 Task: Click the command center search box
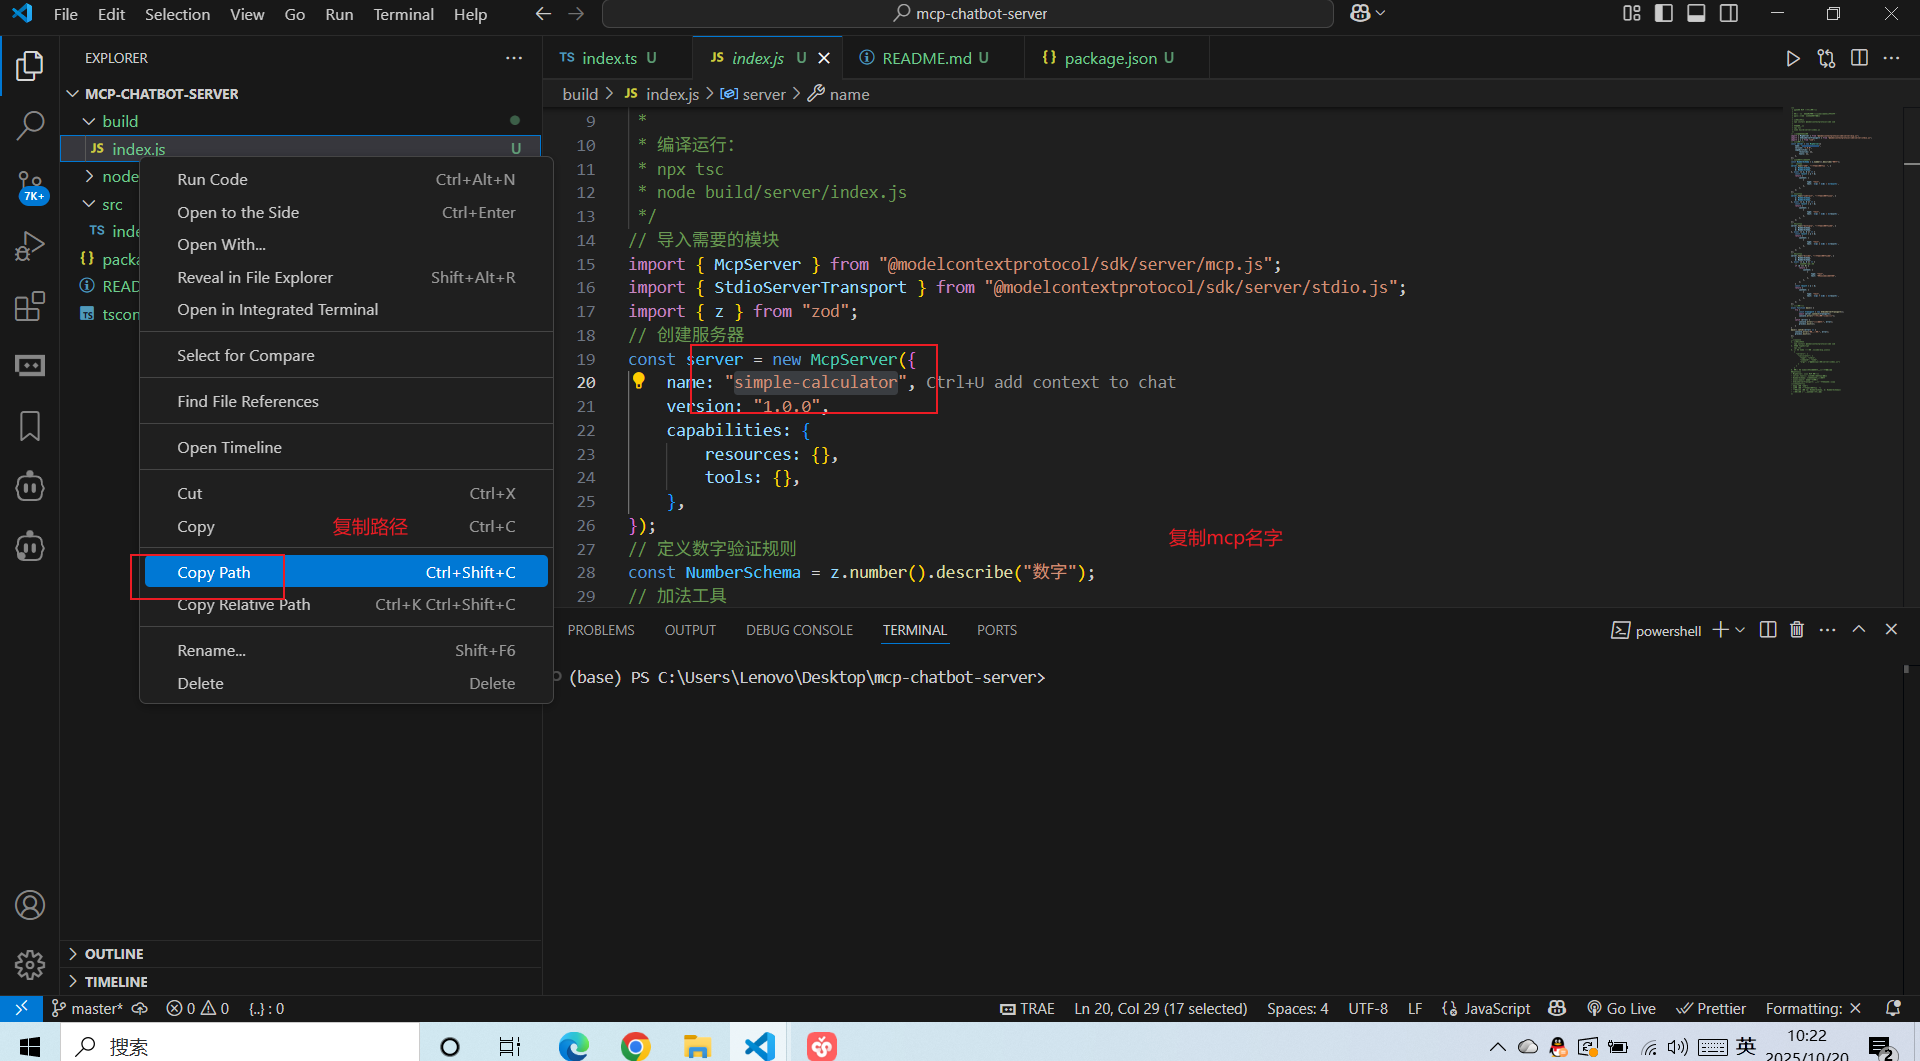tap(968, 14)
